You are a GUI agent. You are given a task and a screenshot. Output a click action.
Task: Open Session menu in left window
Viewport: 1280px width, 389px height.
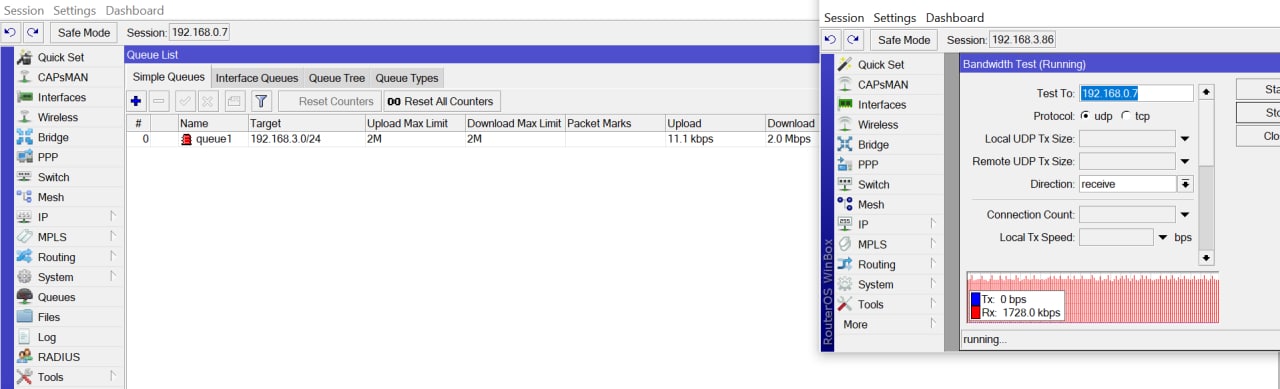24,10
